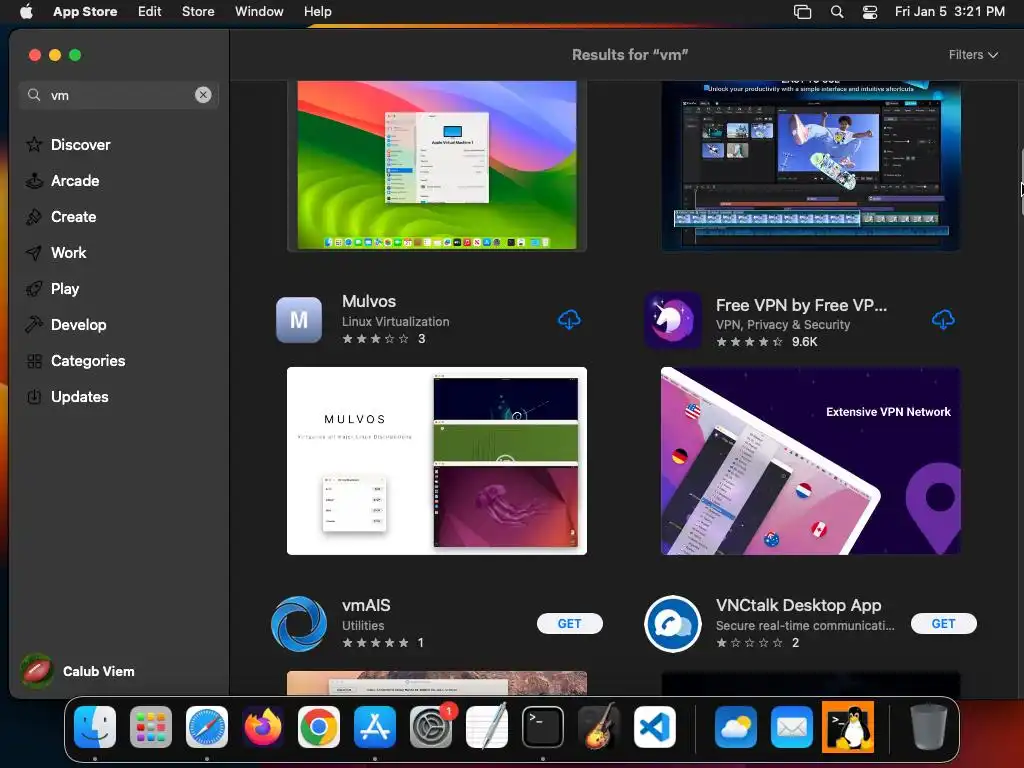The width and height of the screenshot is (1024, 768).
Task: Open the Help menu
Action: pyautogui.click(x=317, y=11)
